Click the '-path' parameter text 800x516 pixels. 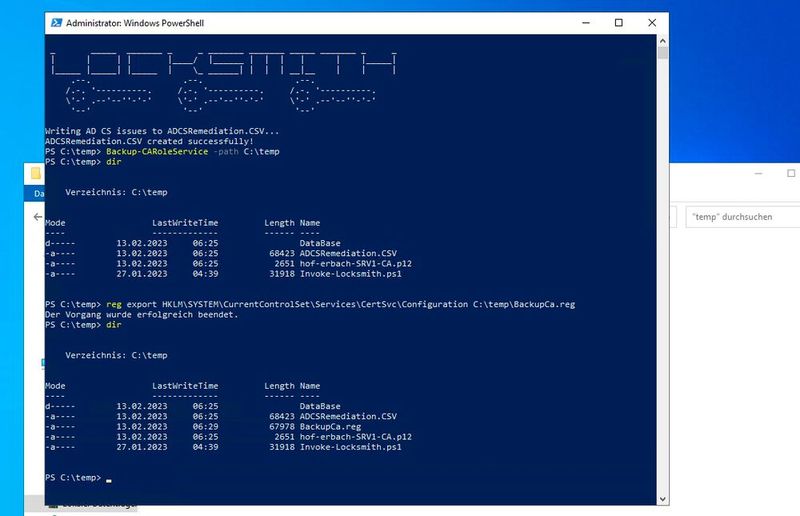tap(226, 152)
